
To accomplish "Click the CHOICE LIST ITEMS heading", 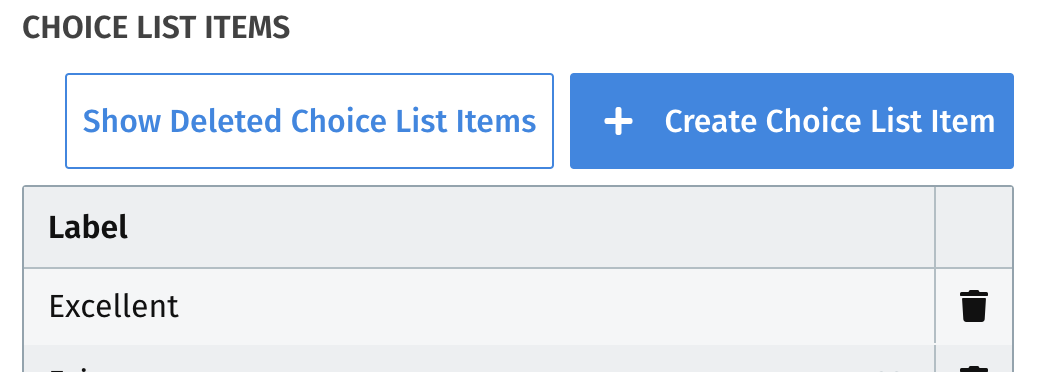I will coord(156,28).
